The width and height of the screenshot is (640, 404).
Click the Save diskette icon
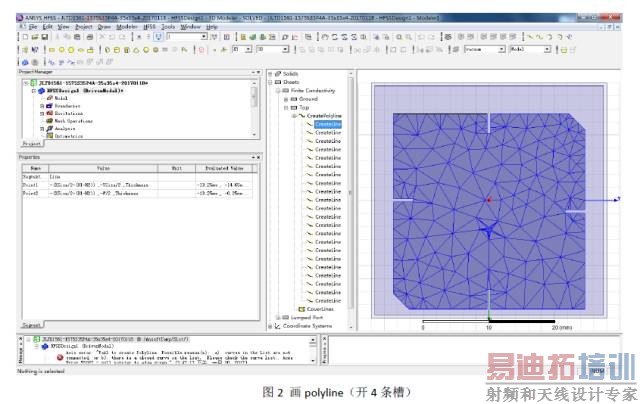[x=44, y=37]
